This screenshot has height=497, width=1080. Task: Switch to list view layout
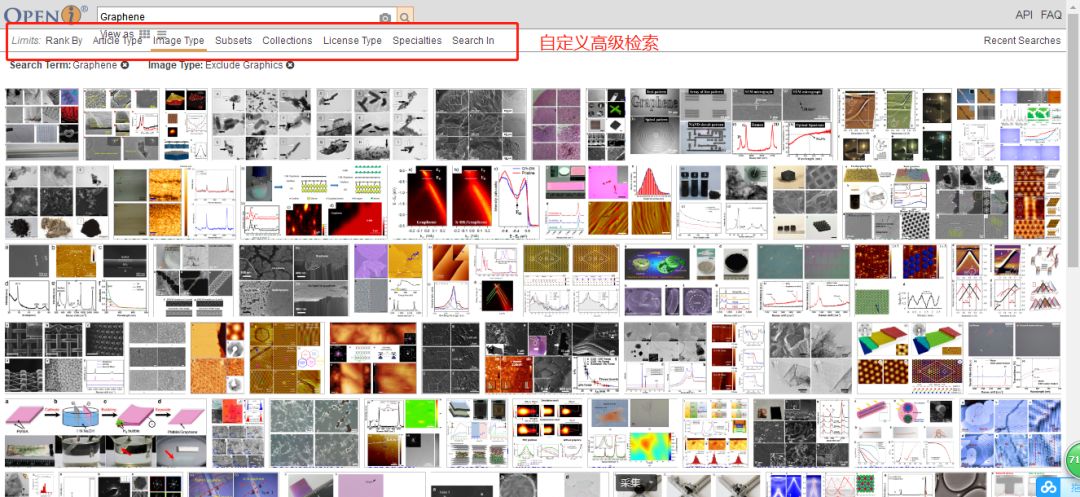click(162, 33)
